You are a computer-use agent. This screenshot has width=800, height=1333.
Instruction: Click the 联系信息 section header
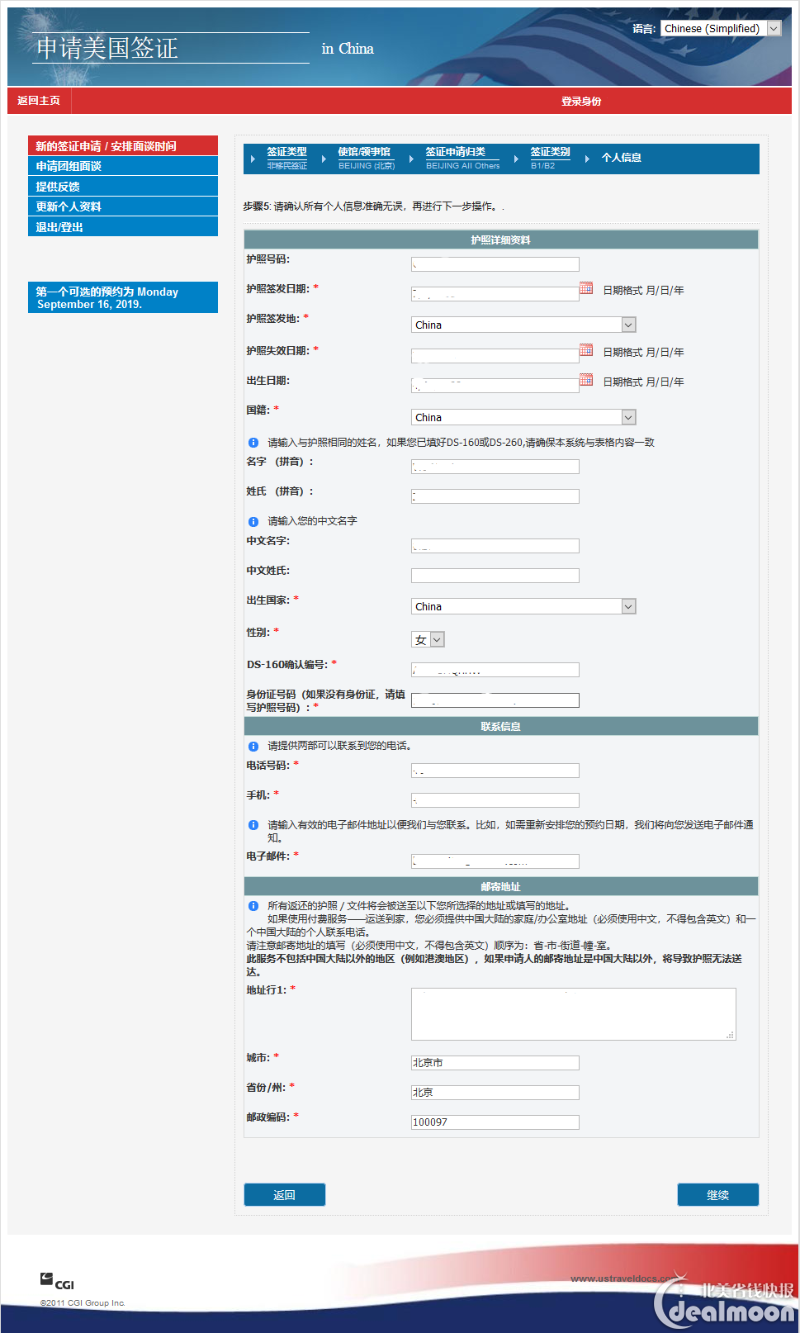pyautogui.click(x=501, y=726)
